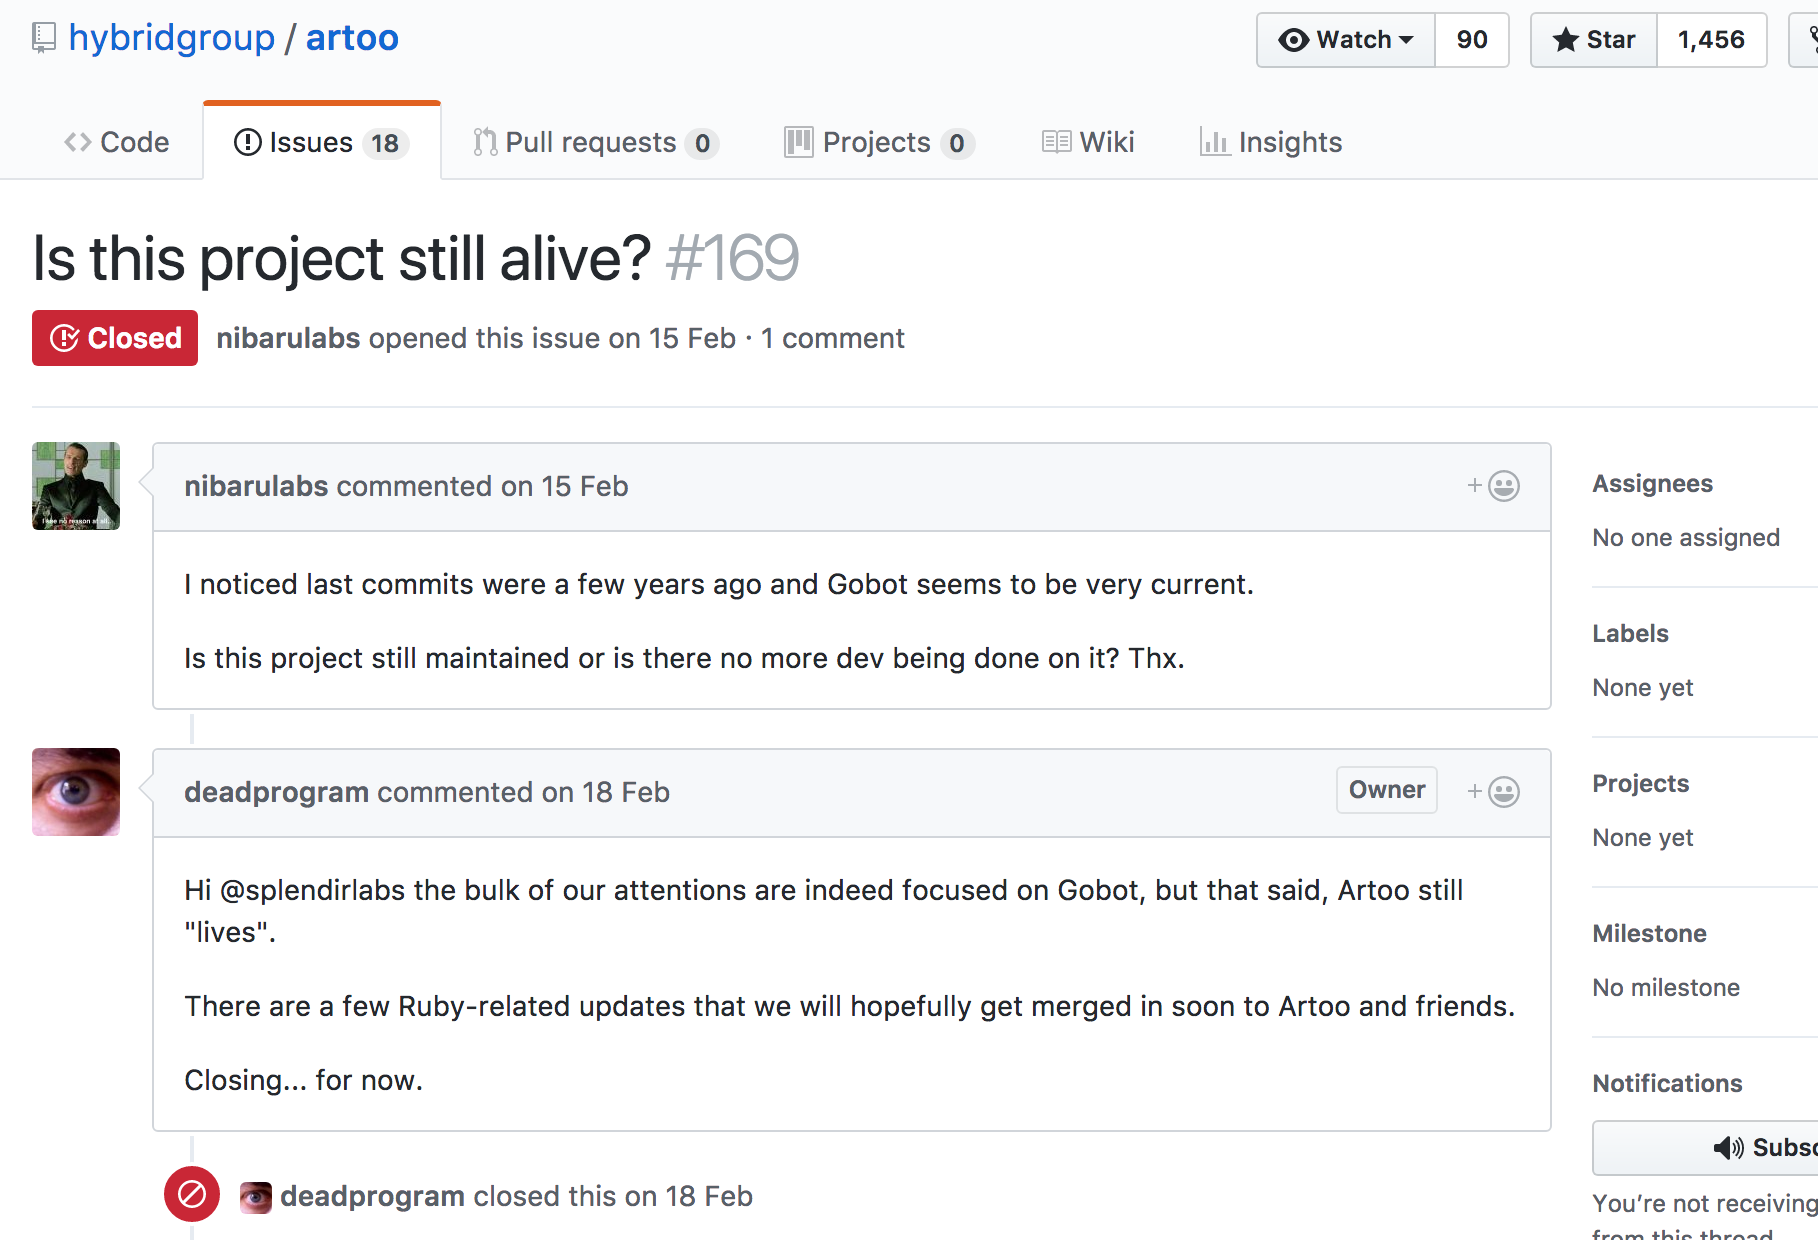Click the red closed event icon
1818x1240 pixels.
pyautogui.click(x=192, y=1194)
